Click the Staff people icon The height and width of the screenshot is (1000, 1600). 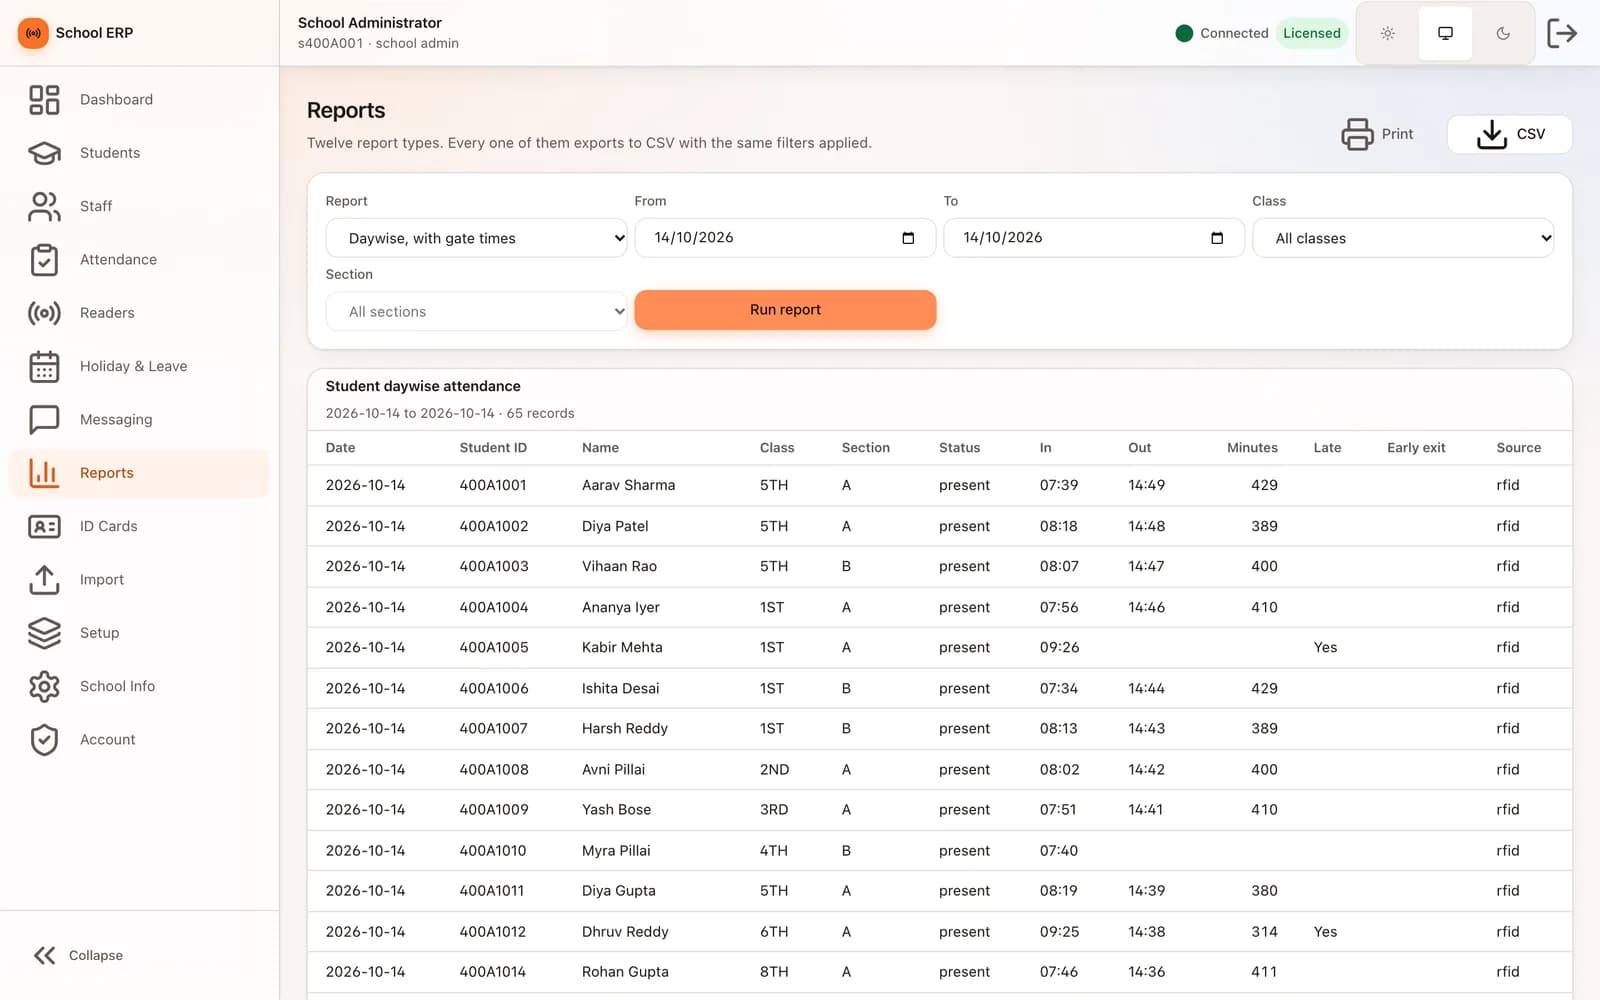(x=44, y=206)
